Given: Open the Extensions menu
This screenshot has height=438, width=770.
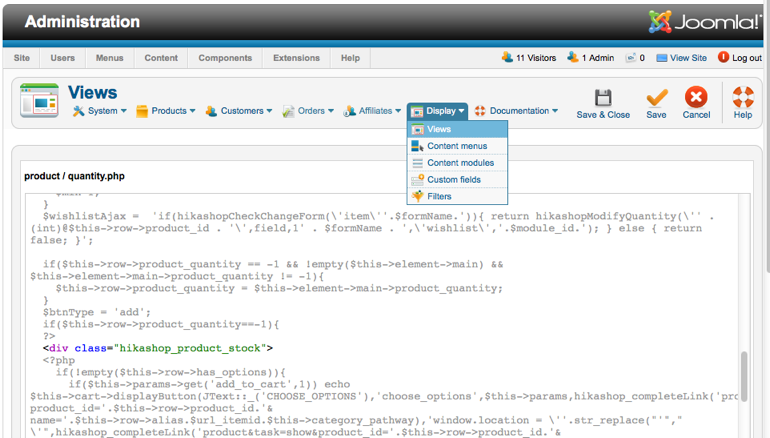Looking at the screenshot, I should click(297, 58).
